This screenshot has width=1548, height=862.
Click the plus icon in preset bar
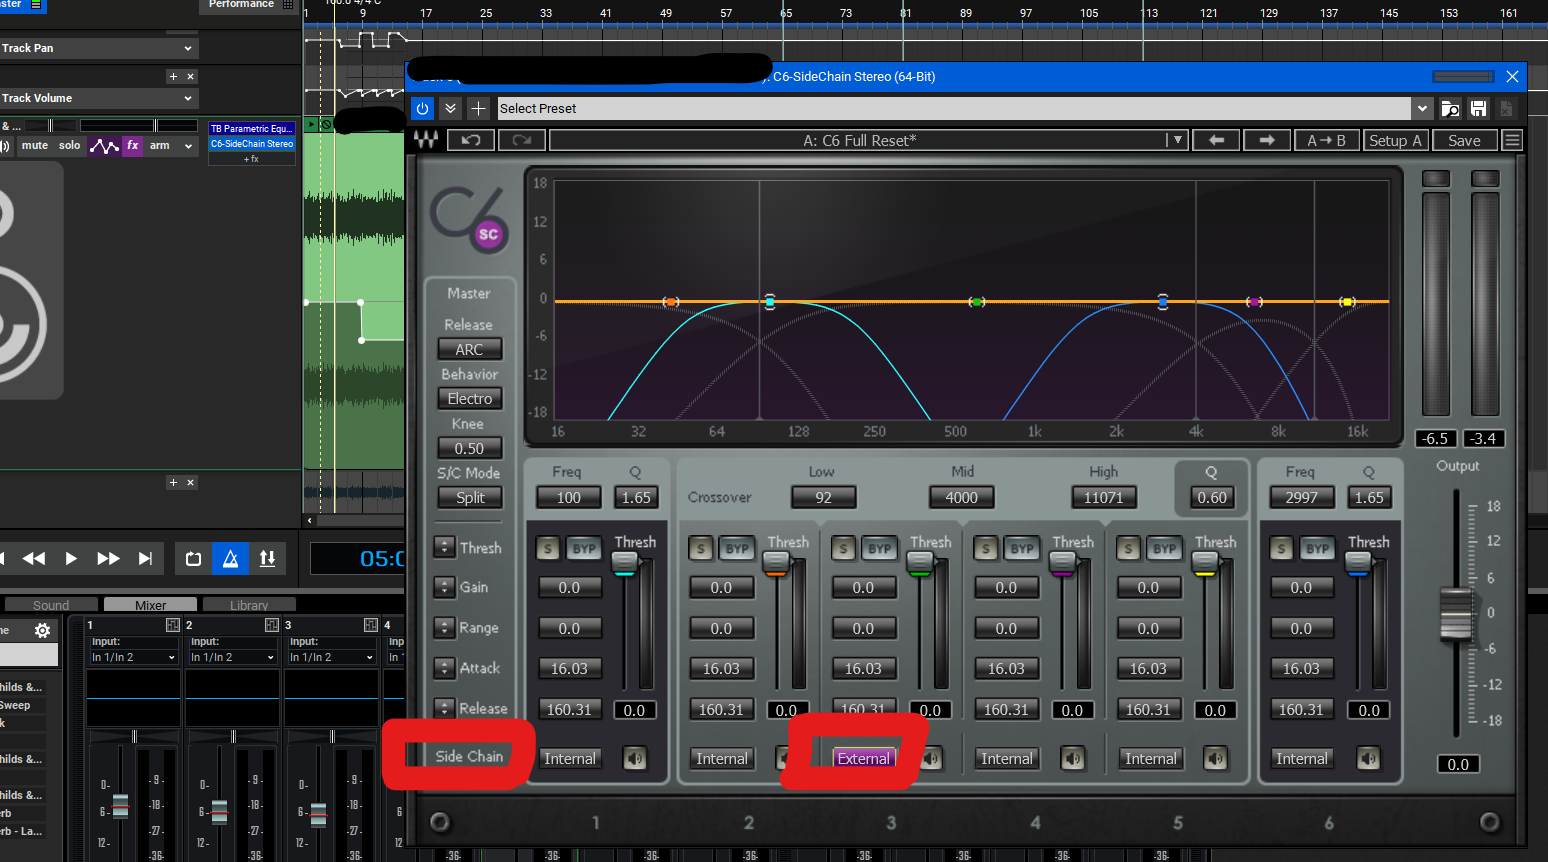coord(478,108)
